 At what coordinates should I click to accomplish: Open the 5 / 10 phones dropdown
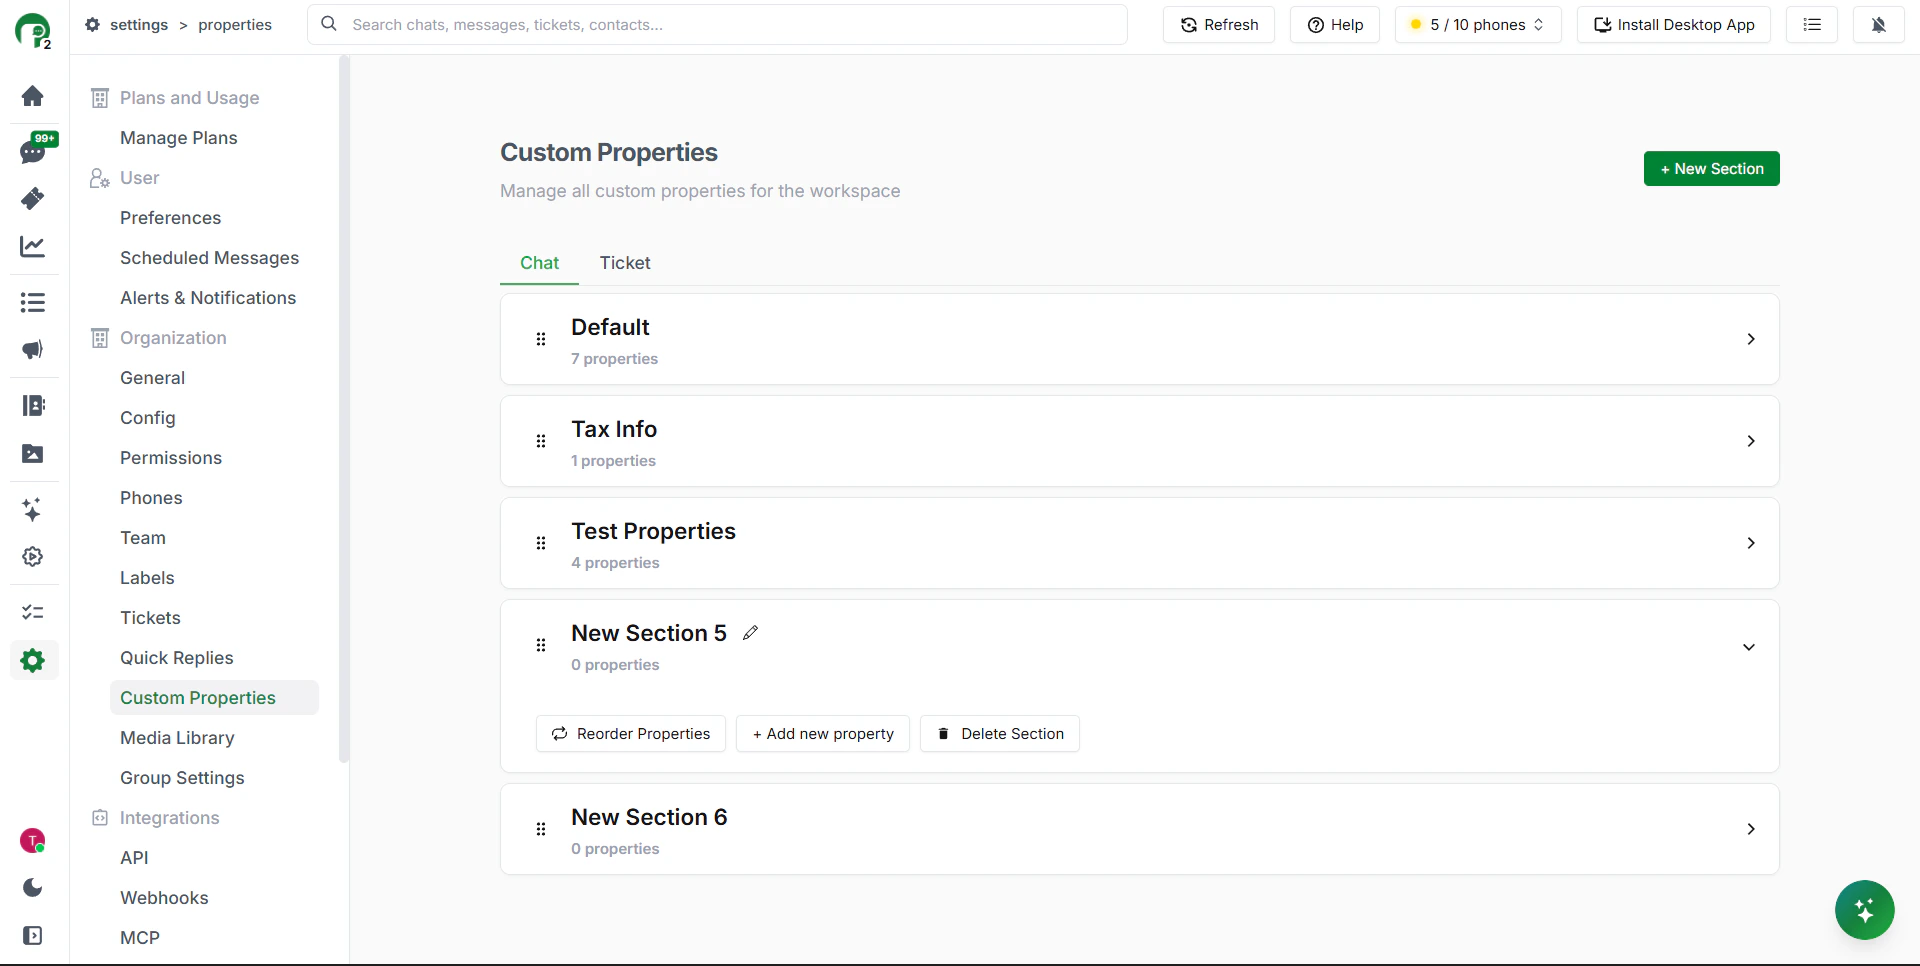pyautogui.click(x=1477, y=25)
